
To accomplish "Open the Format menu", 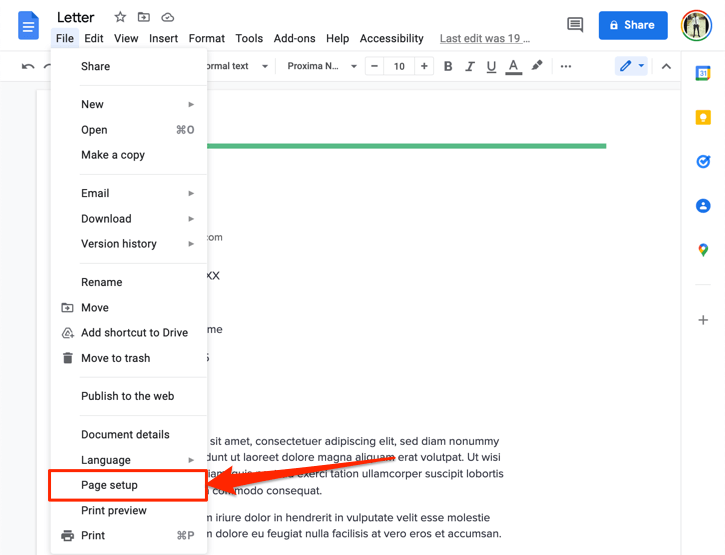I will pyautogui.click(x=207, y=38).
